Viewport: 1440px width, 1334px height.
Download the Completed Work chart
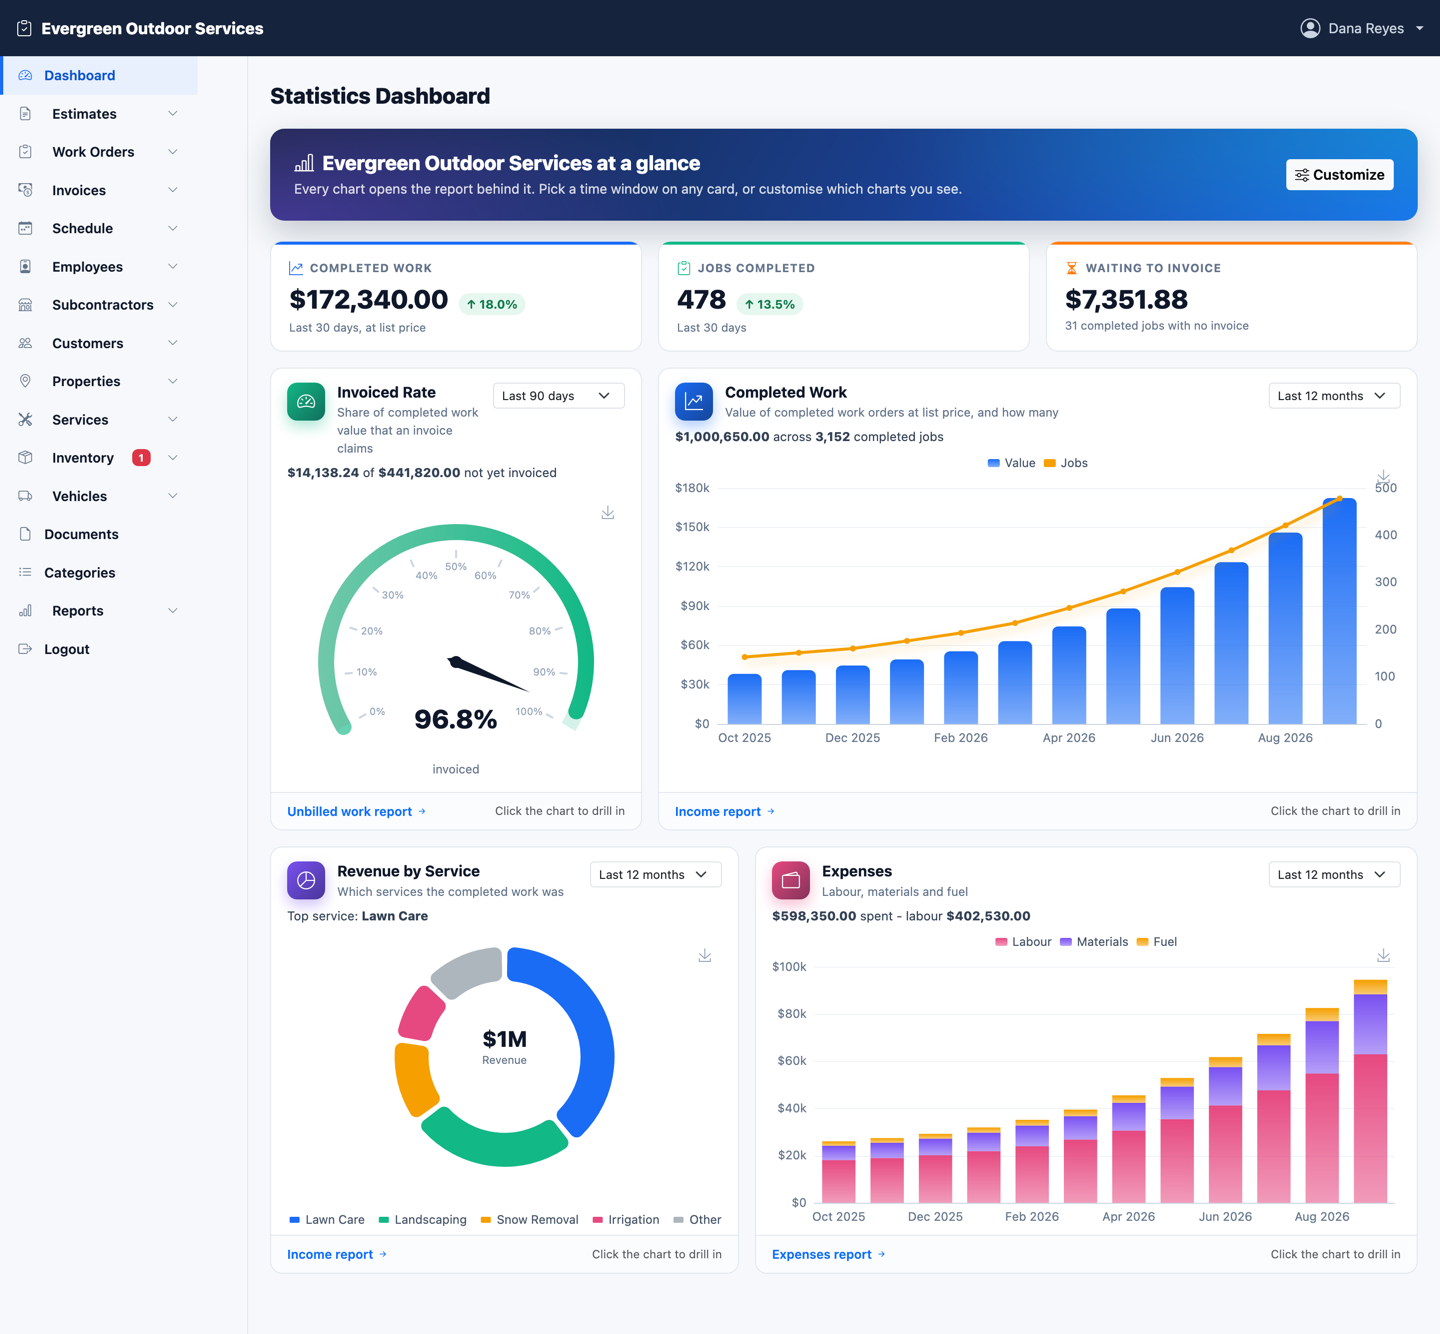pyautogui.click(x=1383, y=477)
